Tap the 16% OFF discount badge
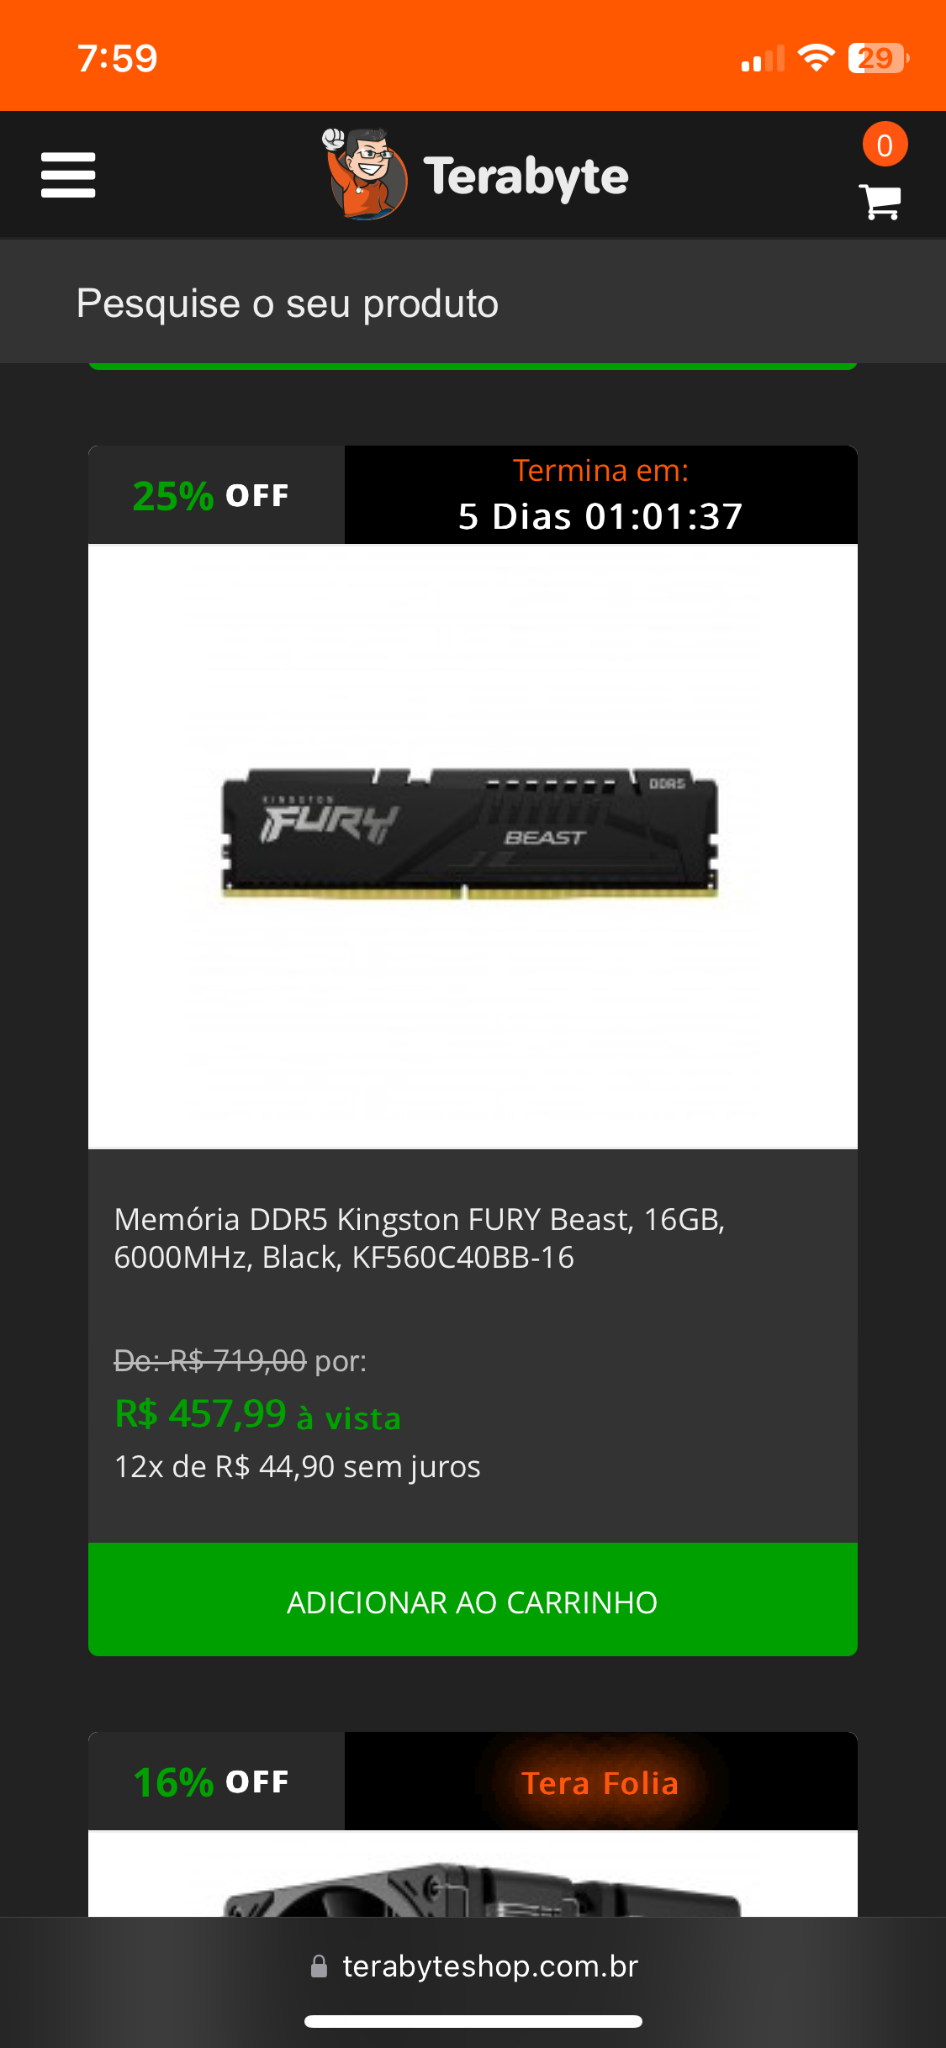This screenshot has height=2048, width=946. point(211,1782)
